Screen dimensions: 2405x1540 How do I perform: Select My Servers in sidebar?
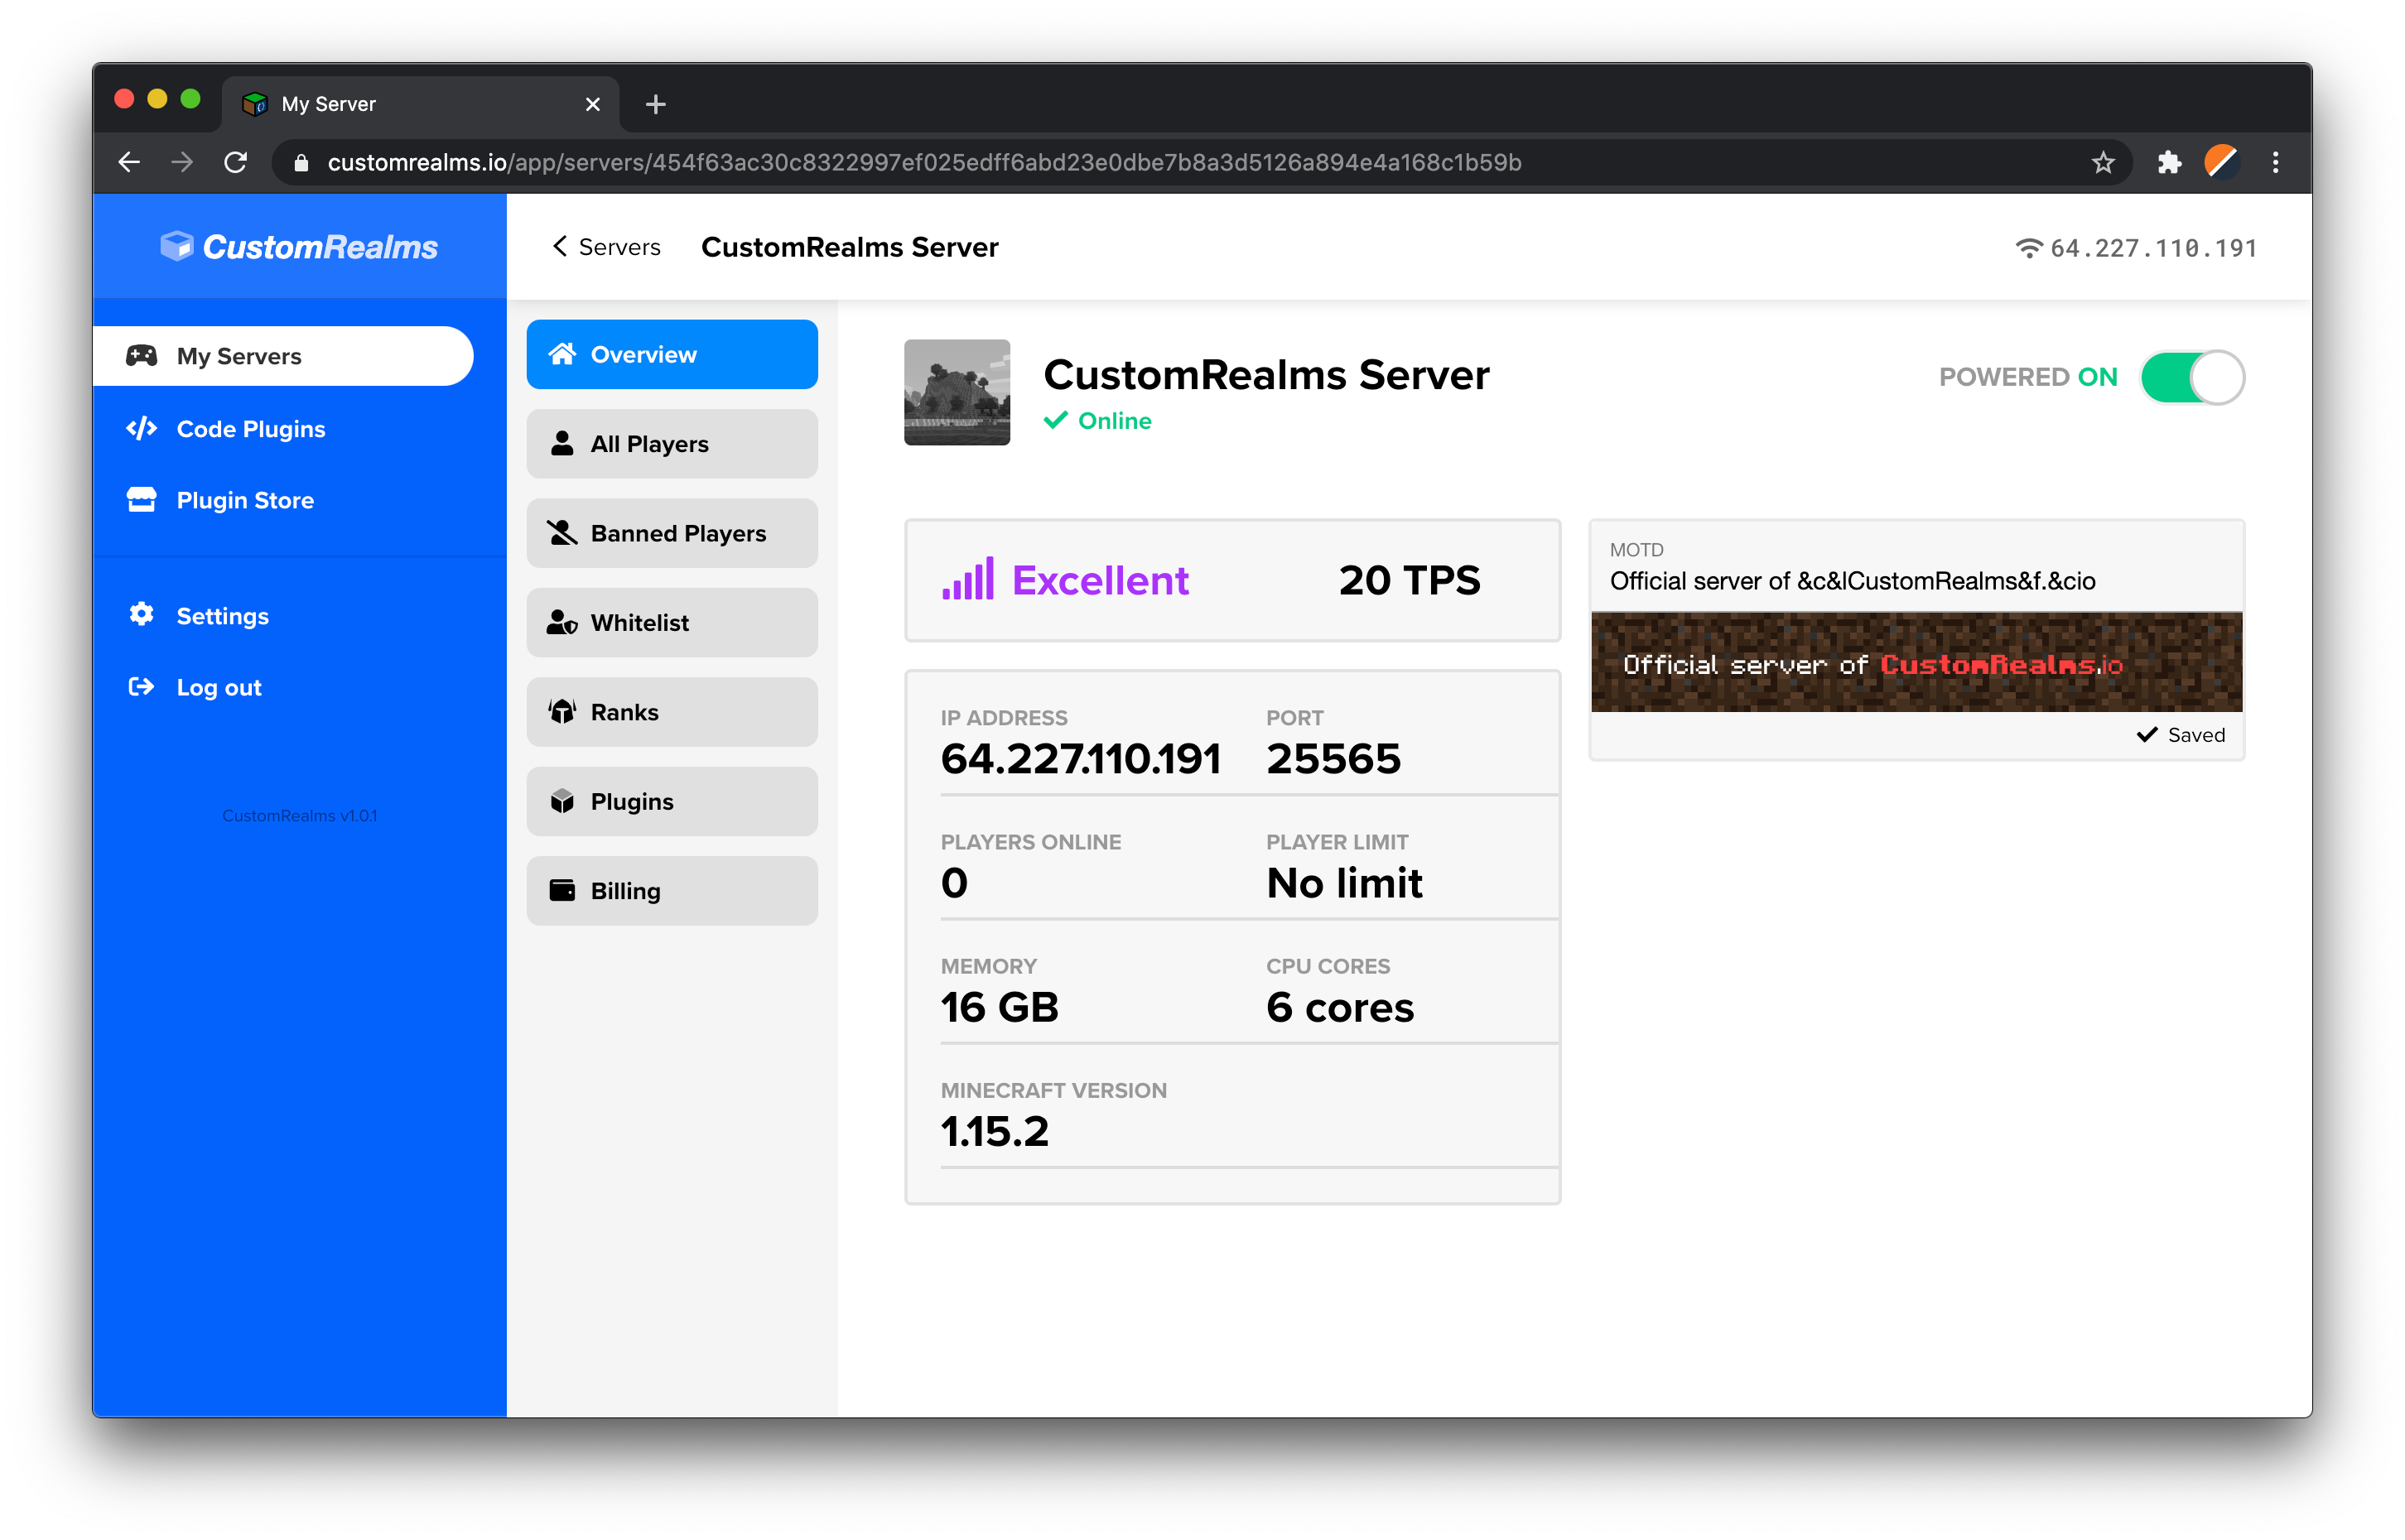[x=283, y=356]
